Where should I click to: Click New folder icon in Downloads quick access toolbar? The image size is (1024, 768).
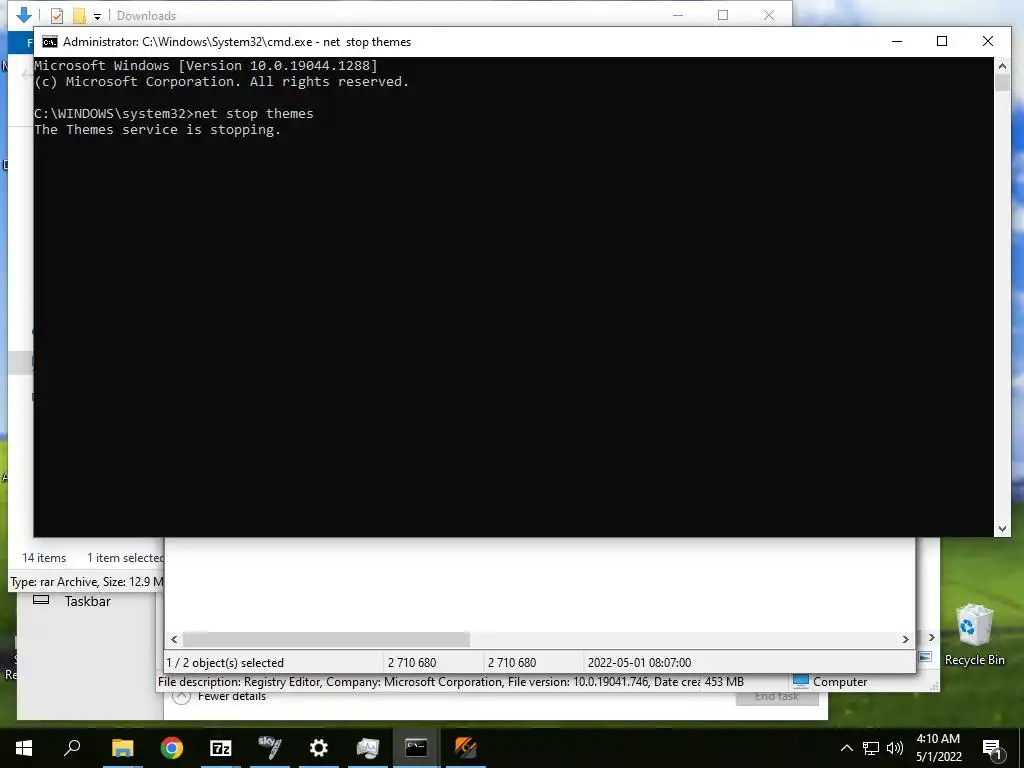click(x=79, y=15)
